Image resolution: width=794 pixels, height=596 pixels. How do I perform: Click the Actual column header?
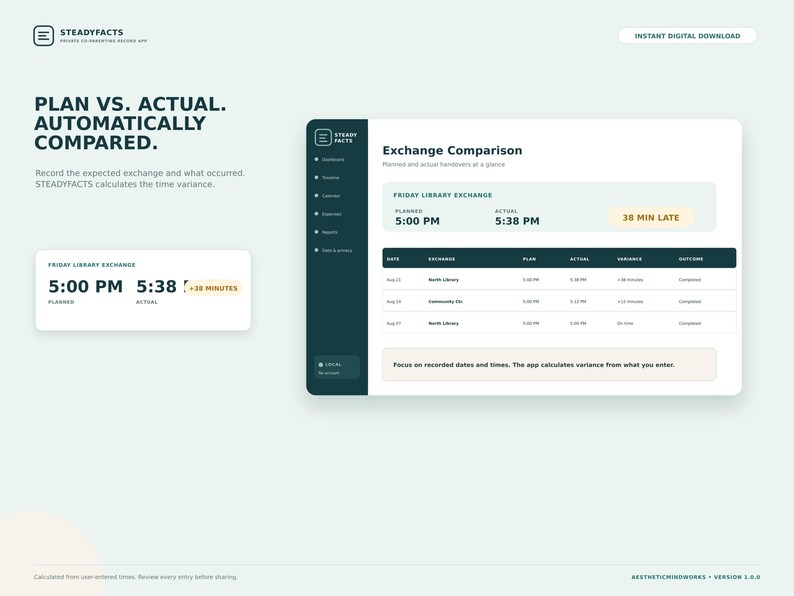pyautogui.click(x=579, y=259)
